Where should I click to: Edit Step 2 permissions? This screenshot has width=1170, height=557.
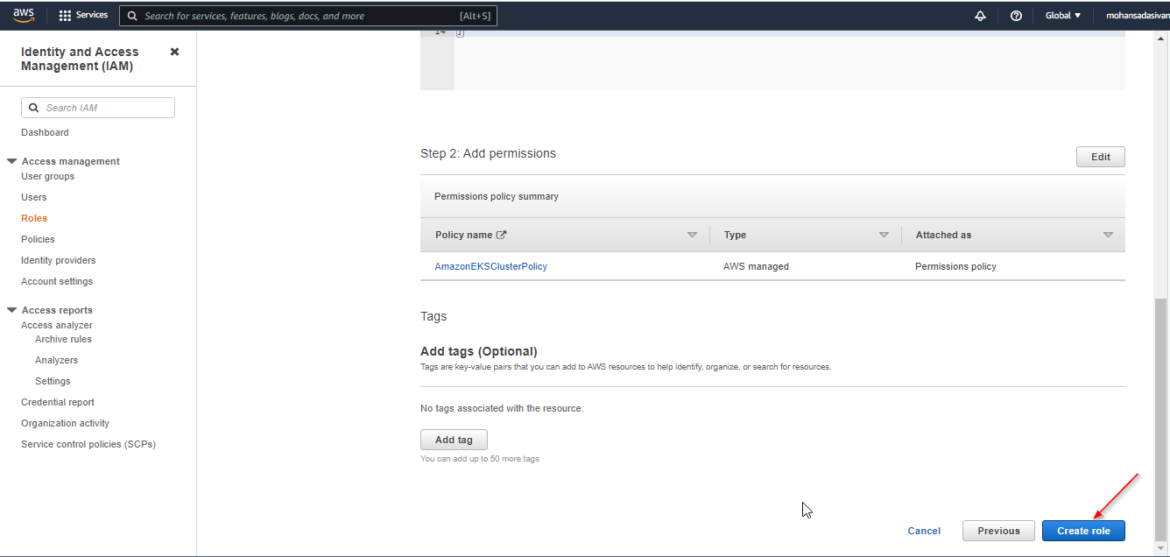point(1101,157)
